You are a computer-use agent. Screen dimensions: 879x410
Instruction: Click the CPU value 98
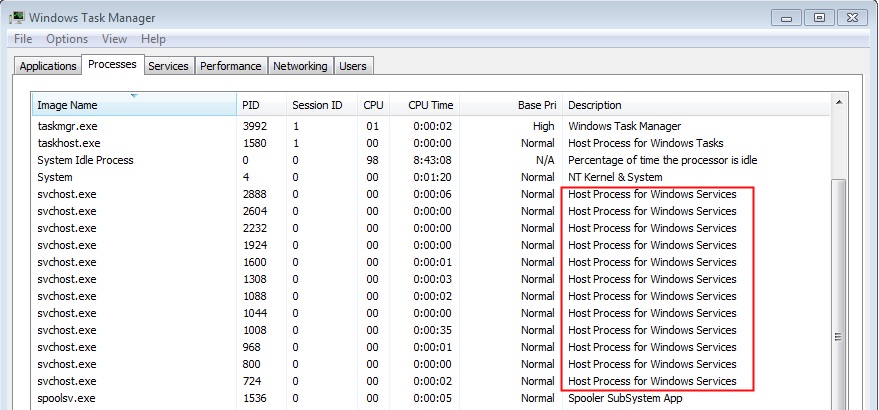(x=373, y=160)
